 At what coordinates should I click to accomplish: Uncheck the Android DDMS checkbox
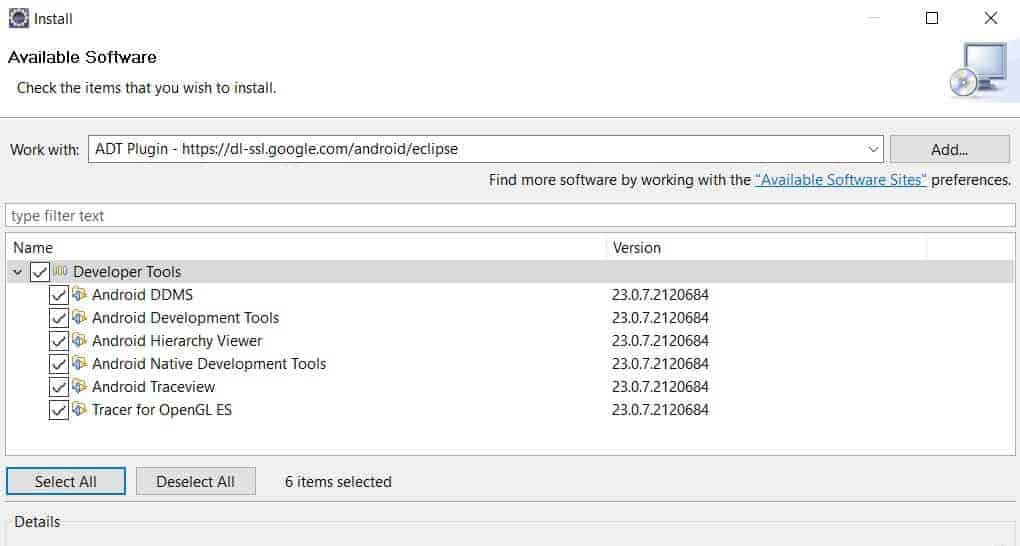(59, 295)
